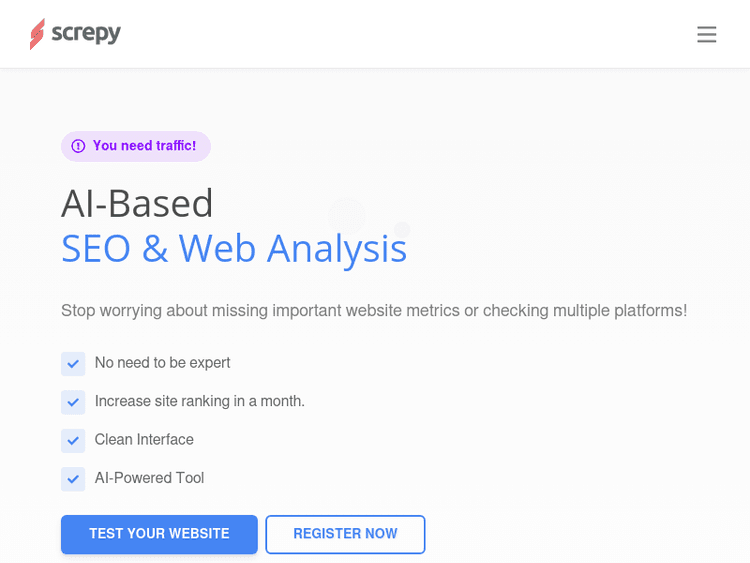Click the checkmark beside 'AI-Powered Tool'
Image resolution: width=750 pixels, height=563 pixels.
73,479
